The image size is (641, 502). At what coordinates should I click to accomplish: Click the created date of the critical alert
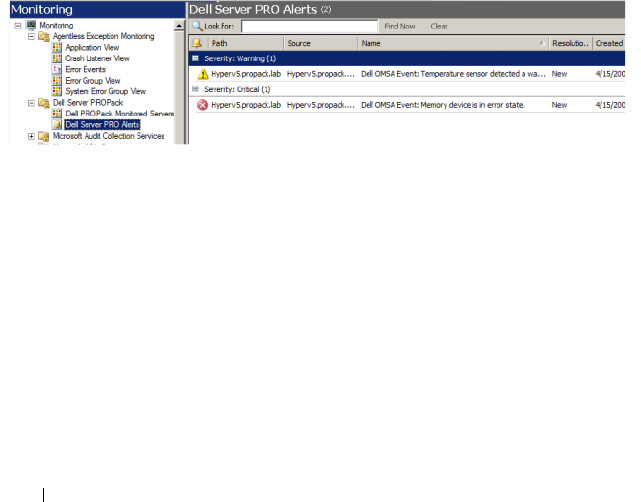coord(610,105)
